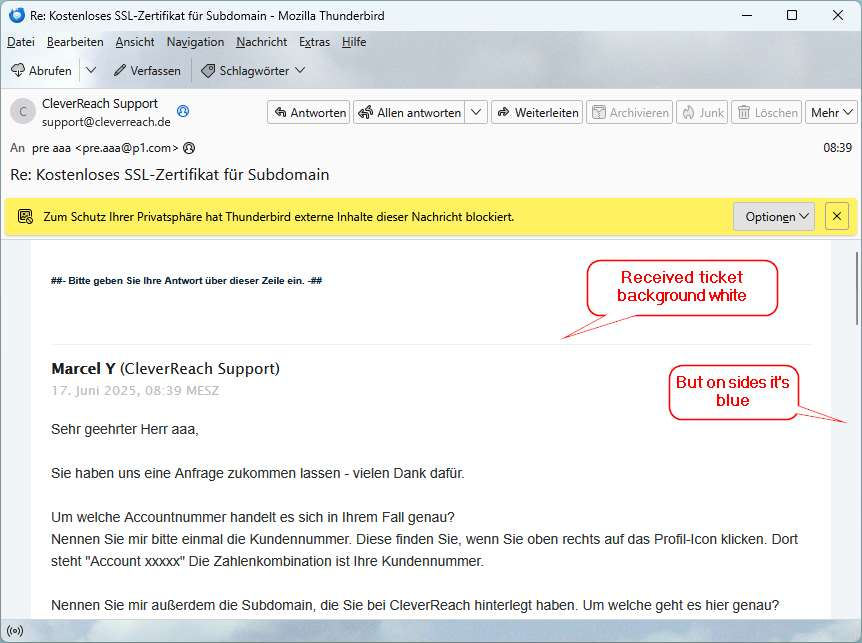Click the blocked-content icon in yellow bar
Screen dimensions: 862x643
tap(25, 217)
